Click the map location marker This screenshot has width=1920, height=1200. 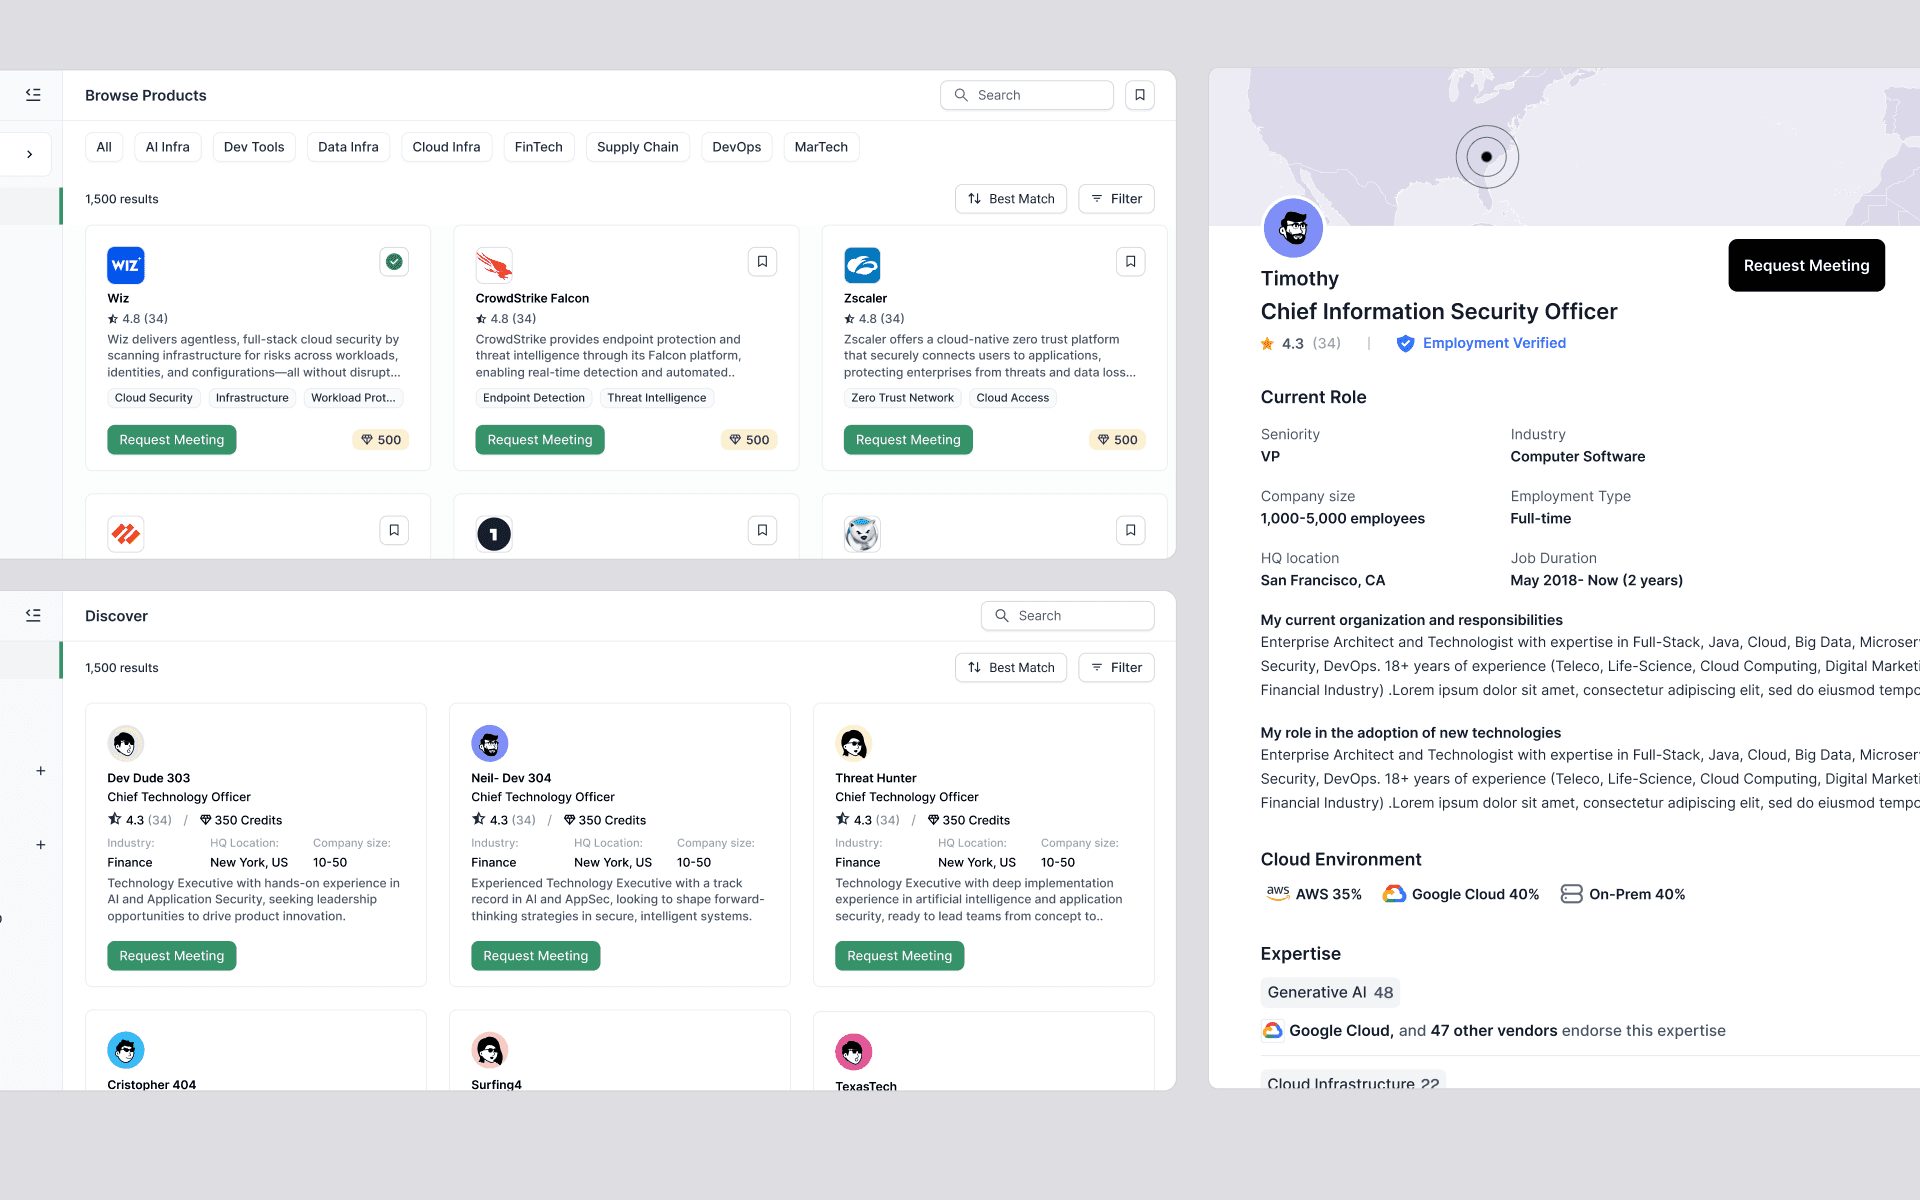point(1486,157)
